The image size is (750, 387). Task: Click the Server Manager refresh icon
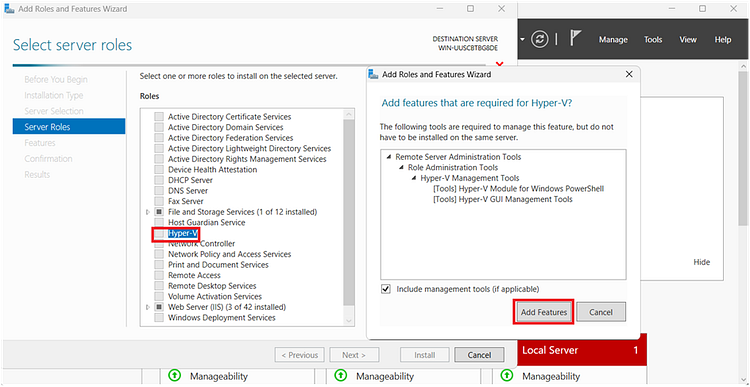(540, 40)
